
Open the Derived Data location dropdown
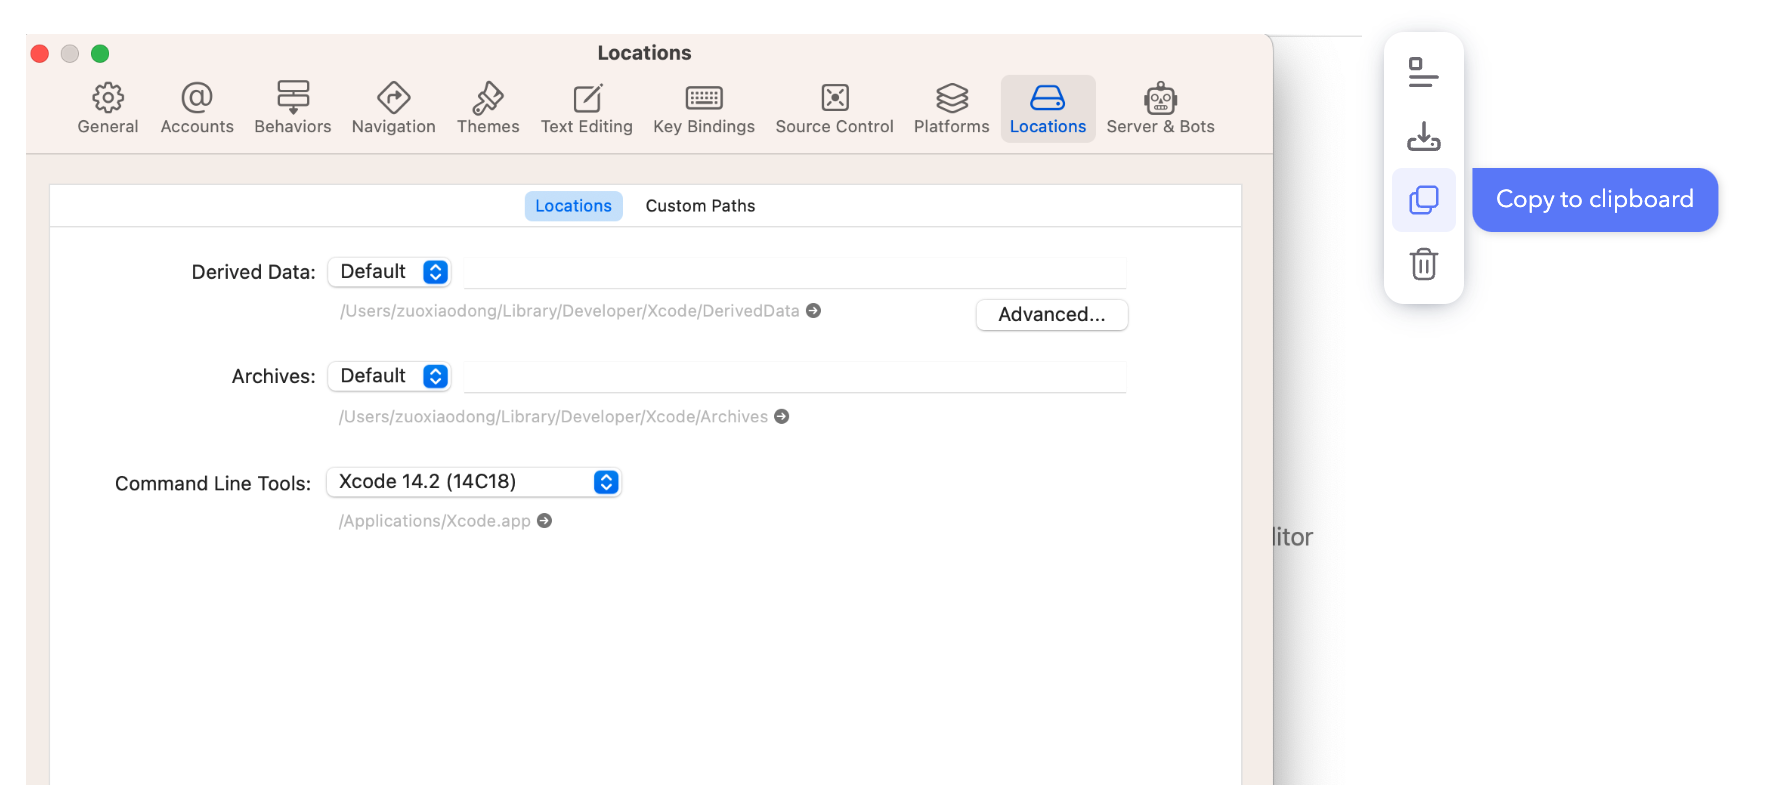pos(390,272)
